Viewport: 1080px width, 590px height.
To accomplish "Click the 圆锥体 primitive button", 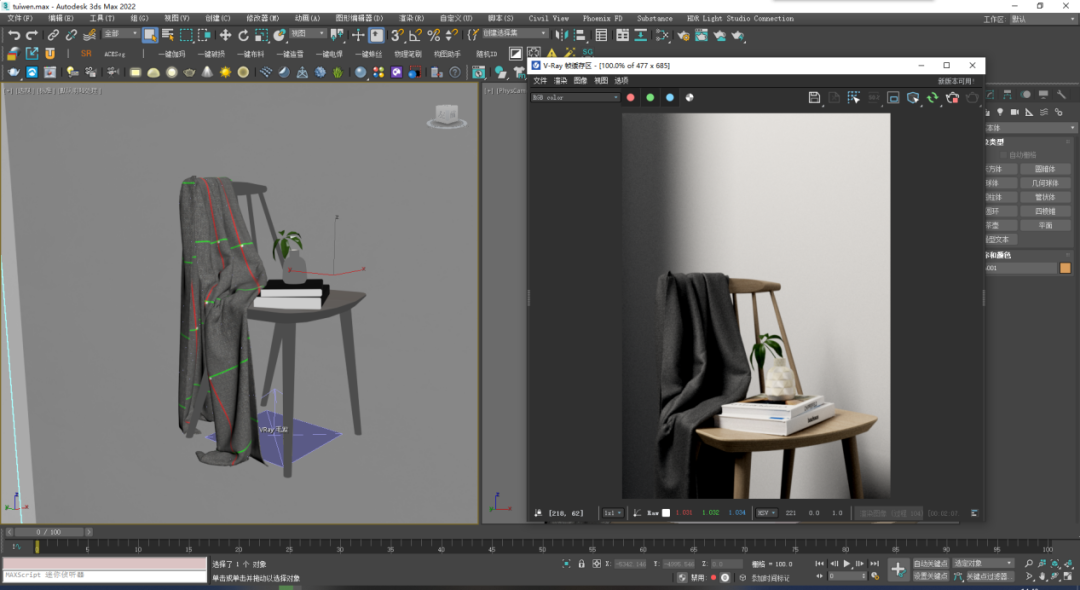I will (x=1045, y=169).
